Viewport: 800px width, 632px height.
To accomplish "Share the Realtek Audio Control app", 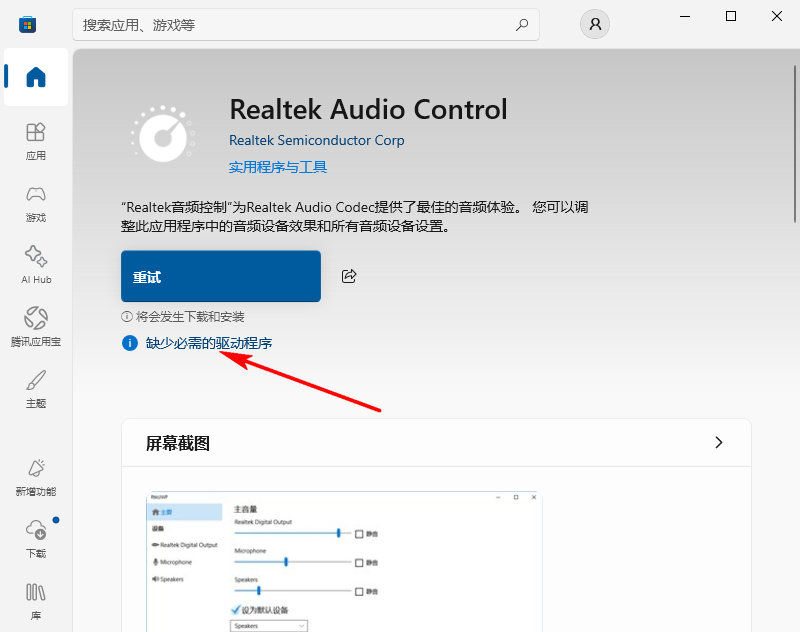I will [x=348, y=276].
